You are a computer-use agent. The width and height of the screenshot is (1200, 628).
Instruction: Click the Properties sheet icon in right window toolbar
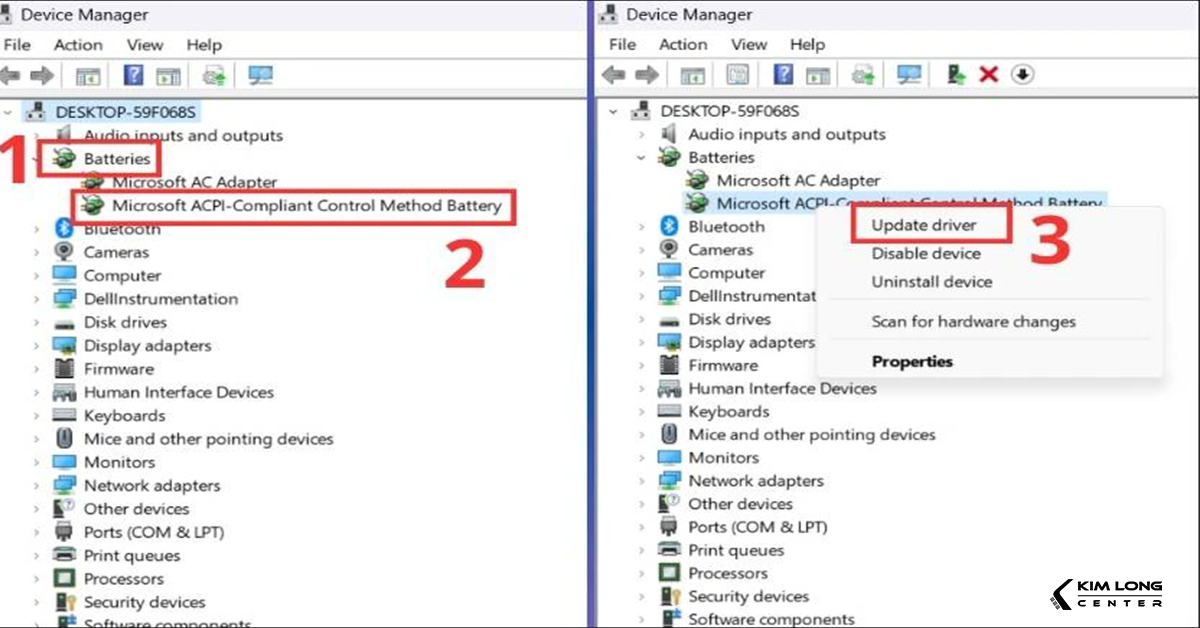[738, 75]
